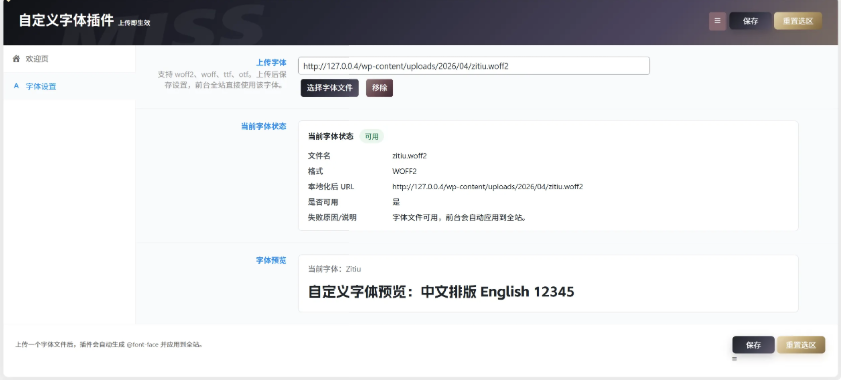
Task: Click the file name value zitiu.woff2
Action: (x=410, y=156)
